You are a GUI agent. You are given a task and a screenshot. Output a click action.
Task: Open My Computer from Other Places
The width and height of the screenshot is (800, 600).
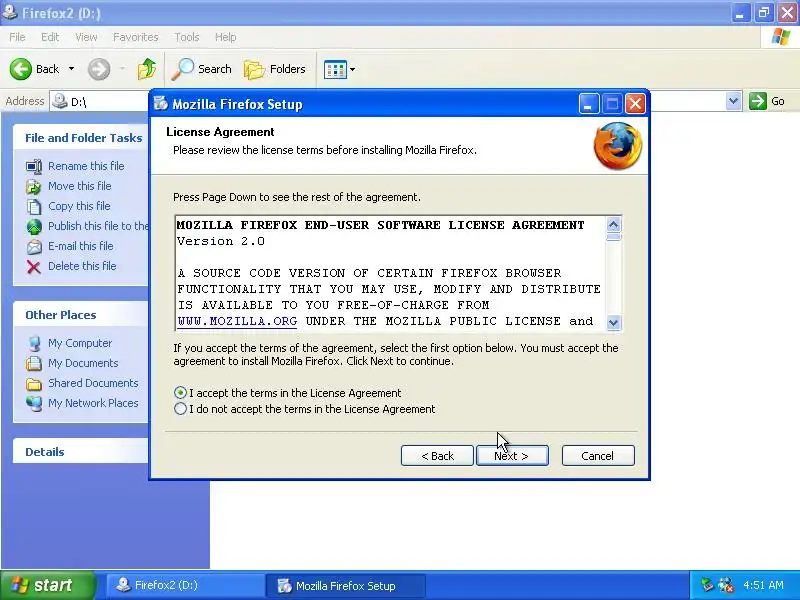pos(80,343)
